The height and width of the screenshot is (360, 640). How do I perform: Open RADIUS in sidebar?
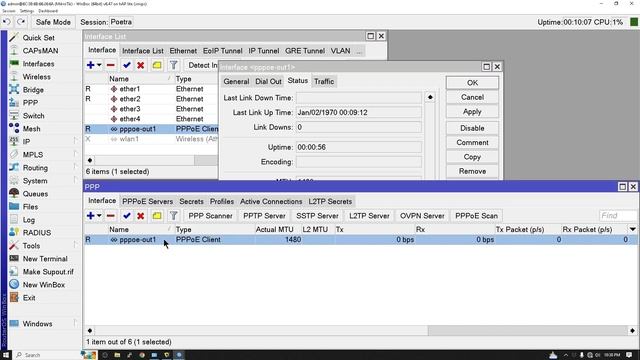pos(37,233)
